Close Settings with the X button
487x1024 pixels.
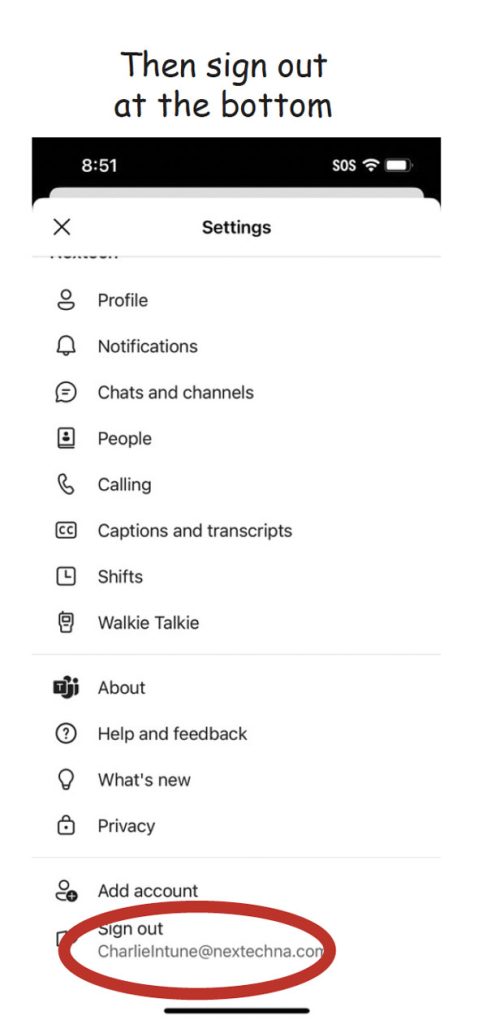[61, 227]
